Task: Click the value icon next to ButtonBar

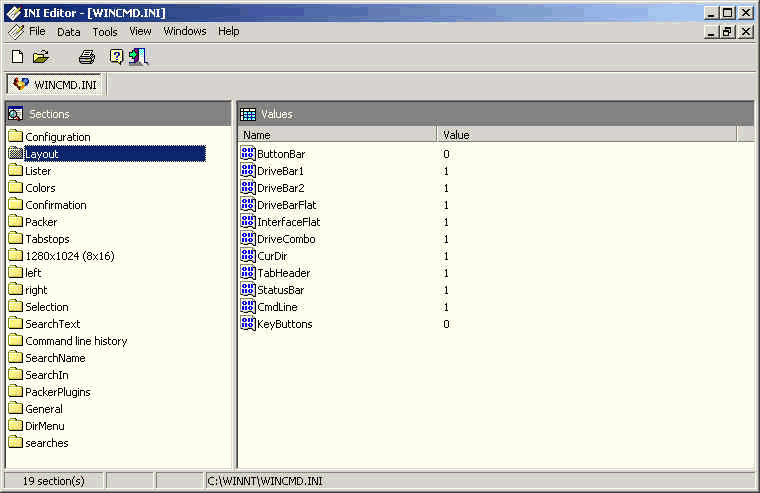Action: coord(248,154)
